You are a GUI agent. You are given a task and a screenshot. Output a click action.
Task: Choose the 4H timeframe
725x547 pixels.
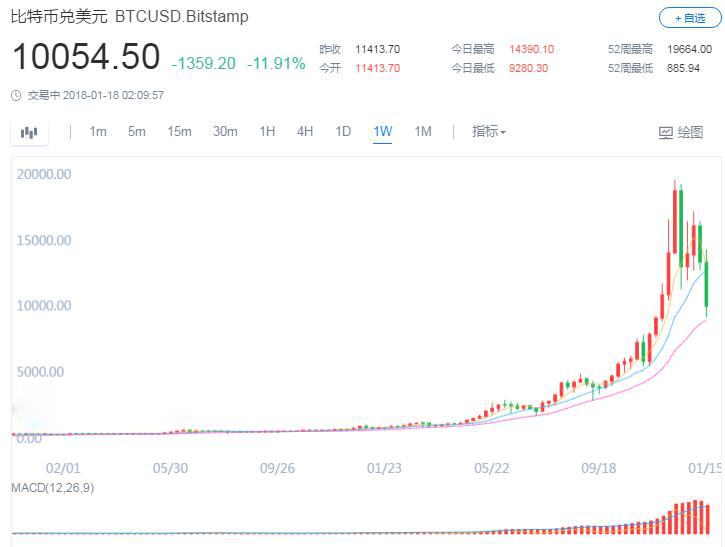[x=305, y=132]
